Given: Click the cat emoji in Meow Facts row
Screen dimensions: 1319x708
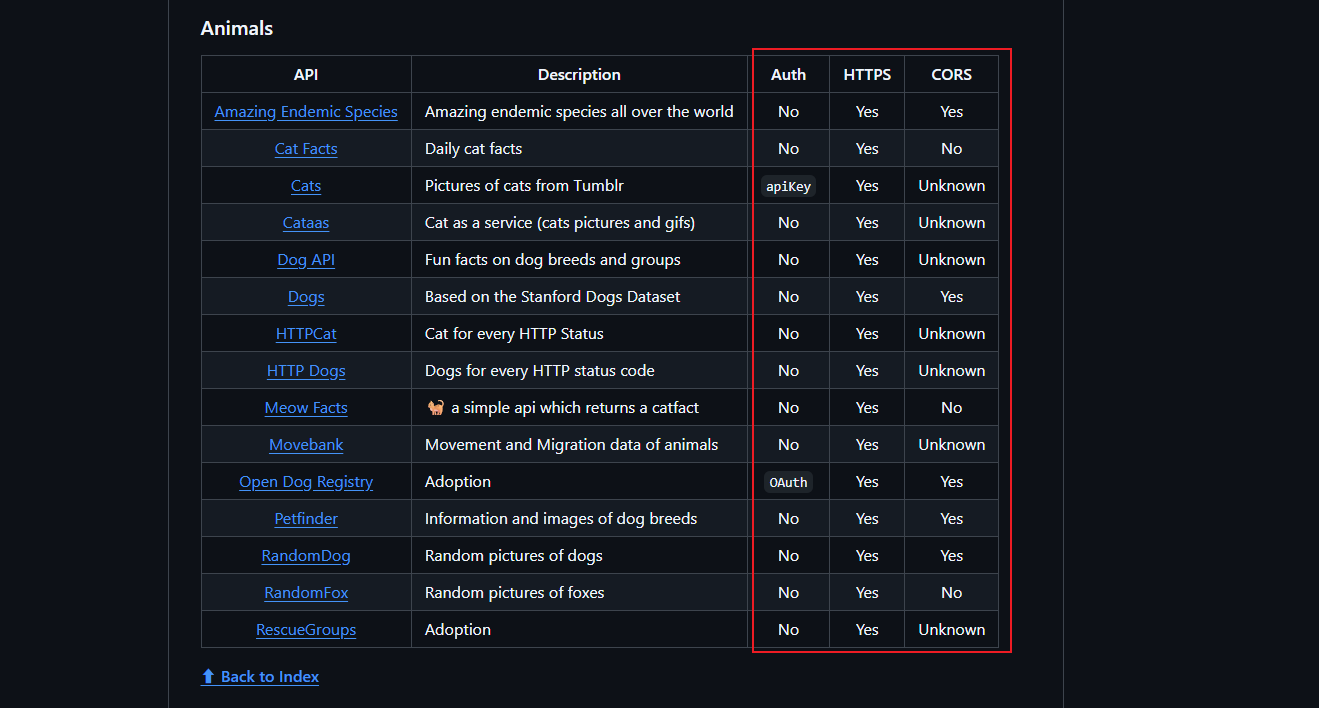Looking at the screenshot, I should 435,408.
